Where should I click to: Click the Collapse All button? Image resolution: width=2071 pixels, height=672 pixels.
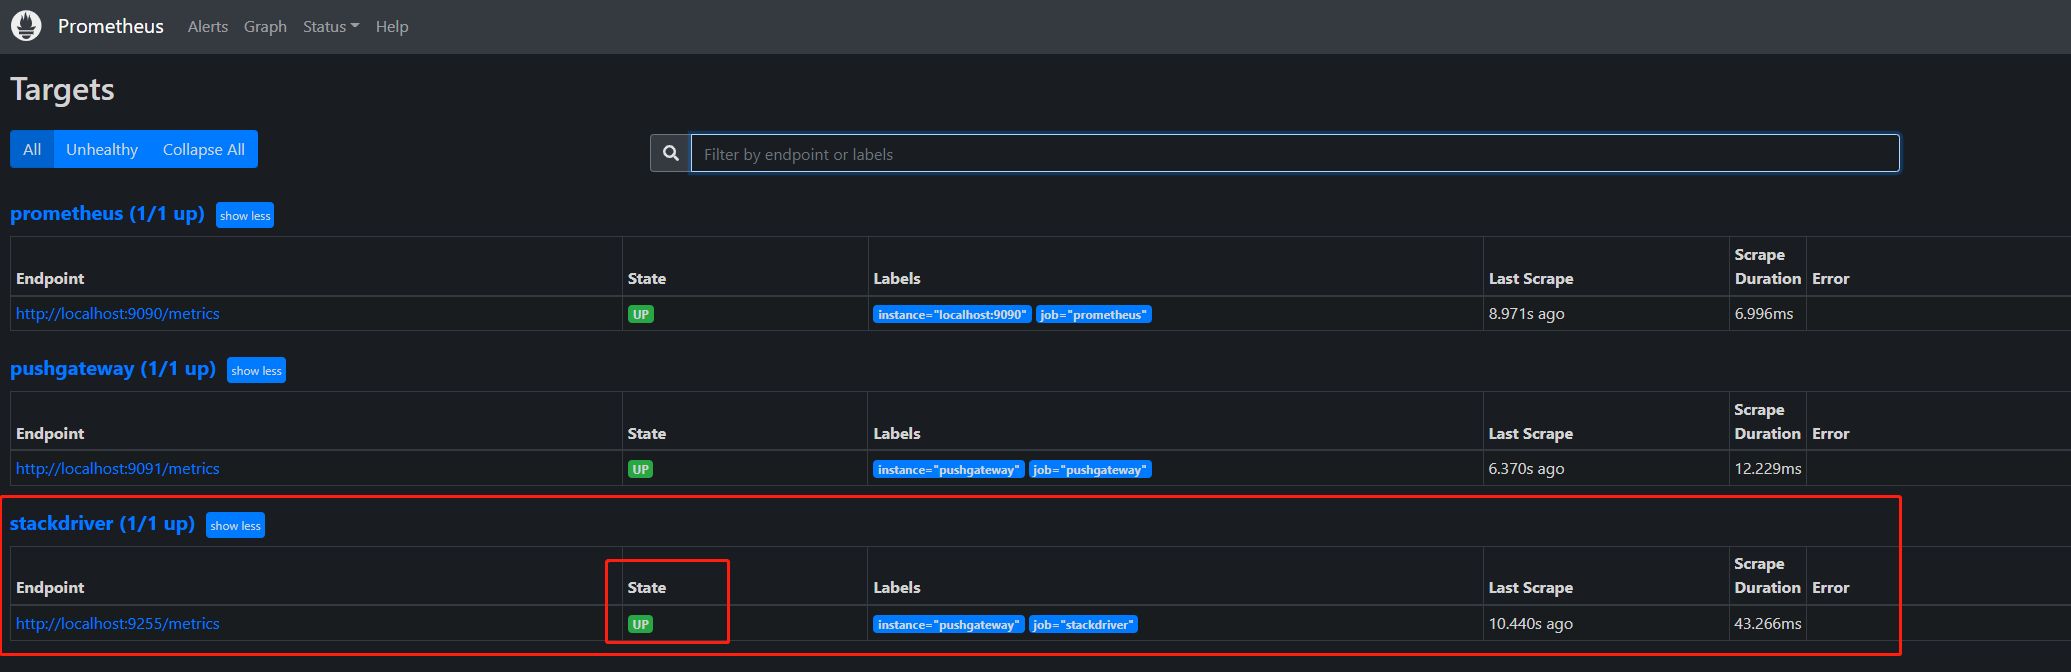(x=204, y=149)
